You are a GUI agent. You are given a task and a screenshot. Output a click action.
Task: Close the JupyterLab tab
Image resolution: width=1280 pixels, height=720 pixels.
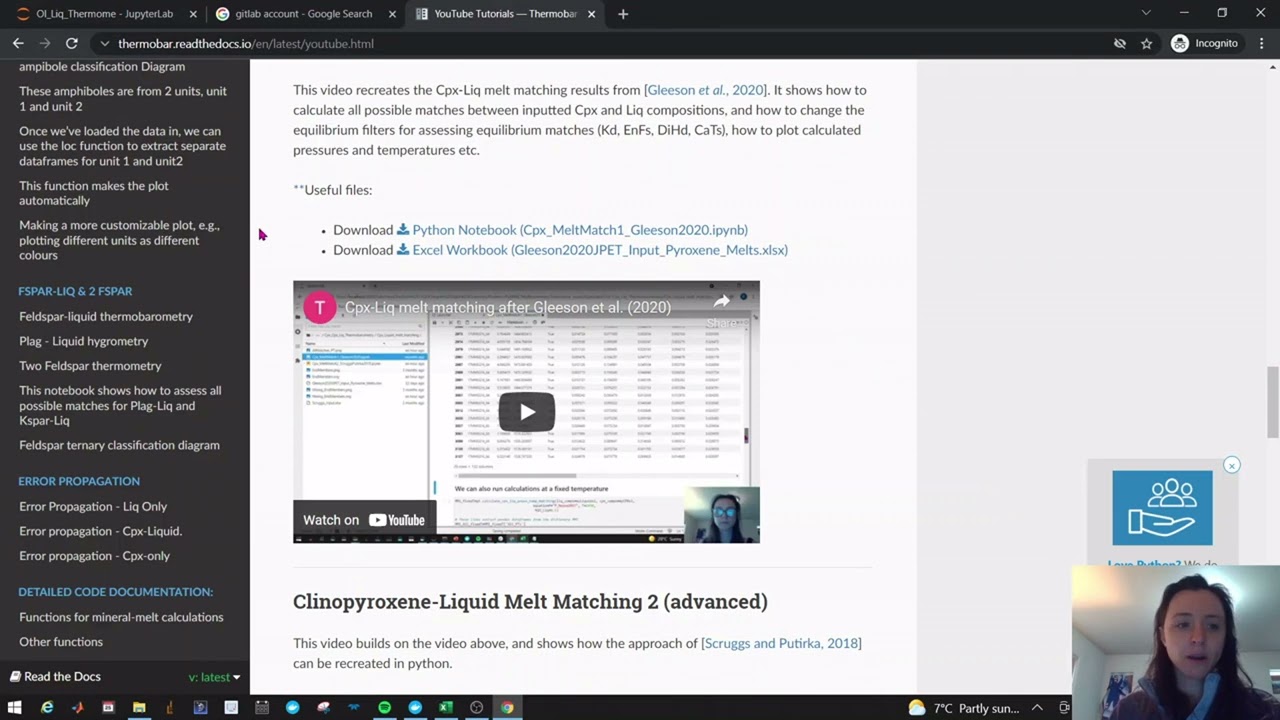click(193, 14)
